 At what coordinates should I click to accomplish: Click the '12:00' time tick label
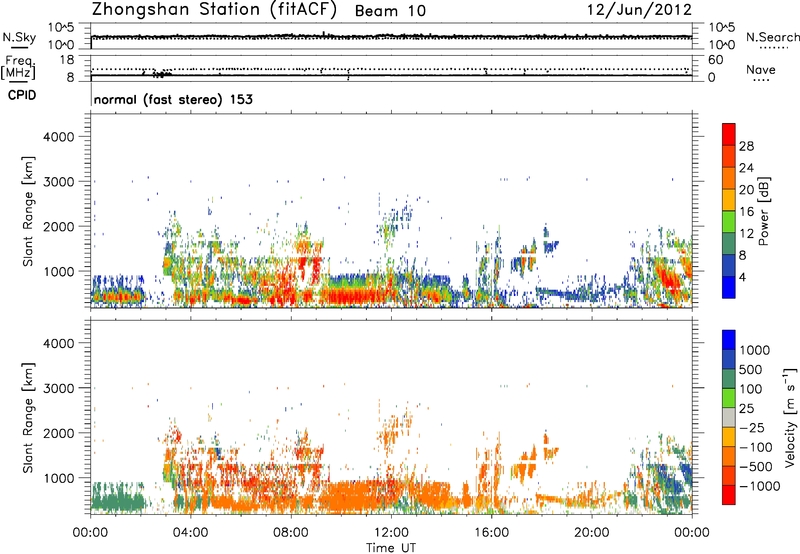pyautogui.click(x=391, y=533)
